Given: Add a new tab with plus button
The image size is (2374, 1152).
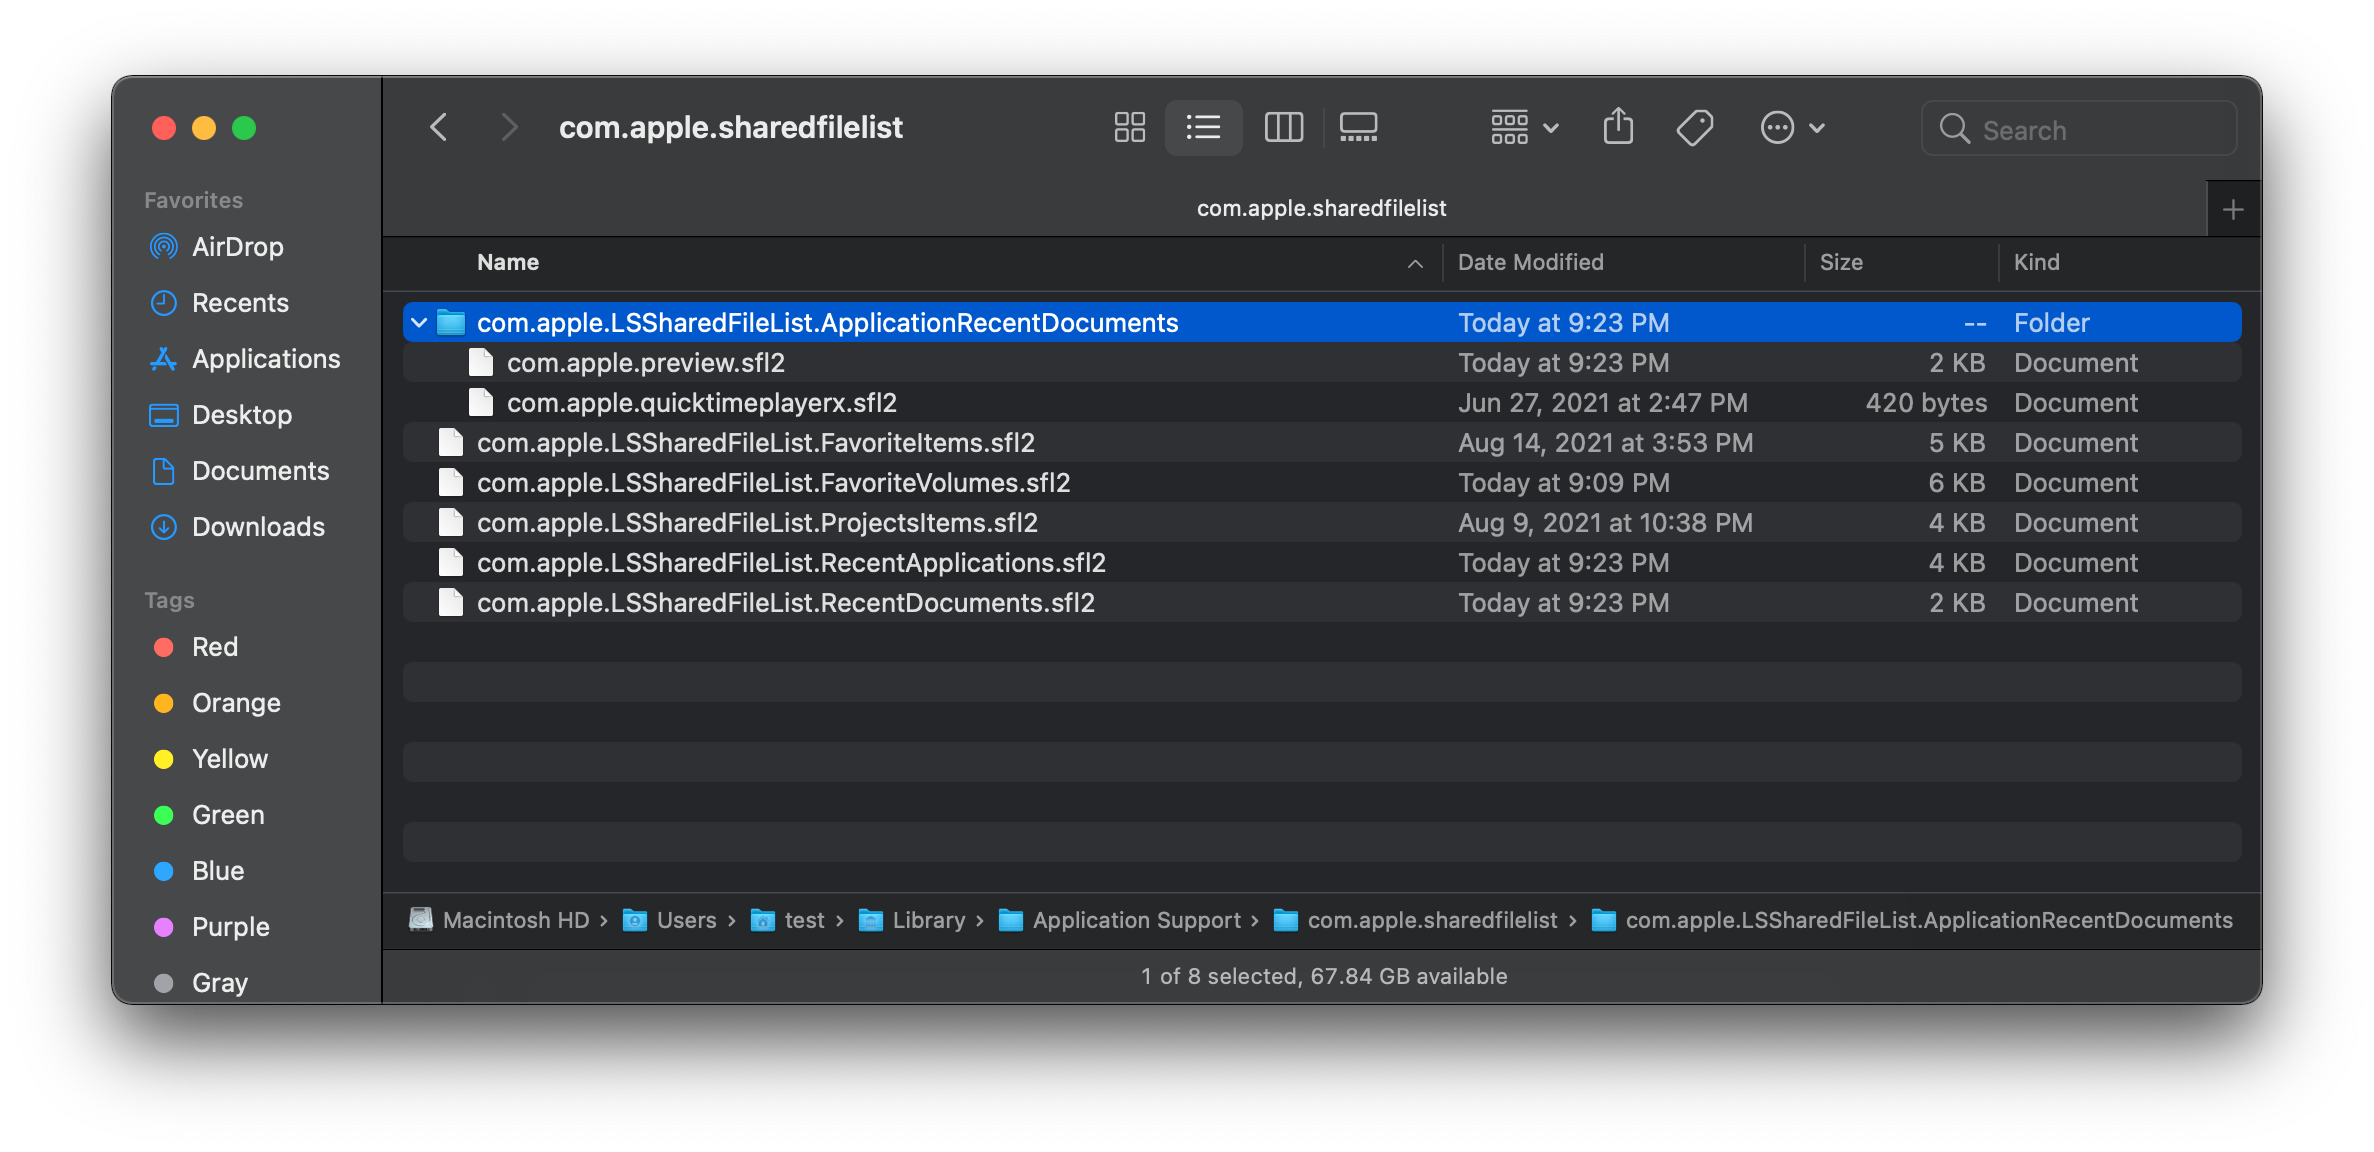Looking at the screenshot, I should click(x=2232, y=210).
